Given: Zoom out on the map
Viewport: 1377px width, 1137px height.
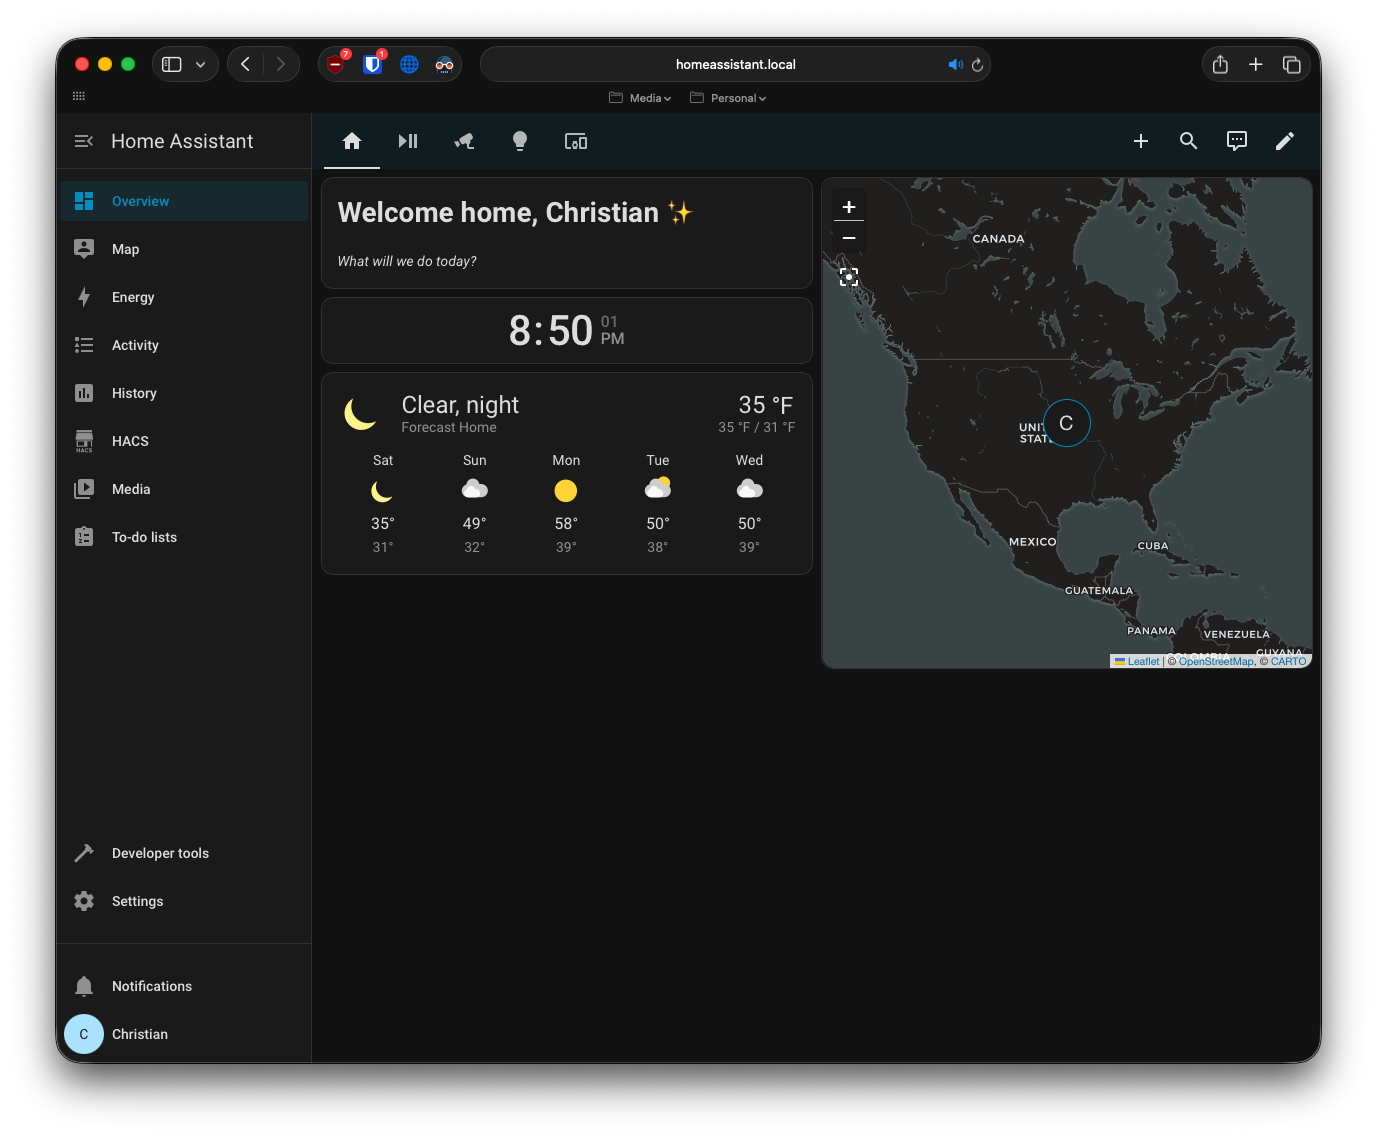Looking at the screenshot, I should 849,238.
